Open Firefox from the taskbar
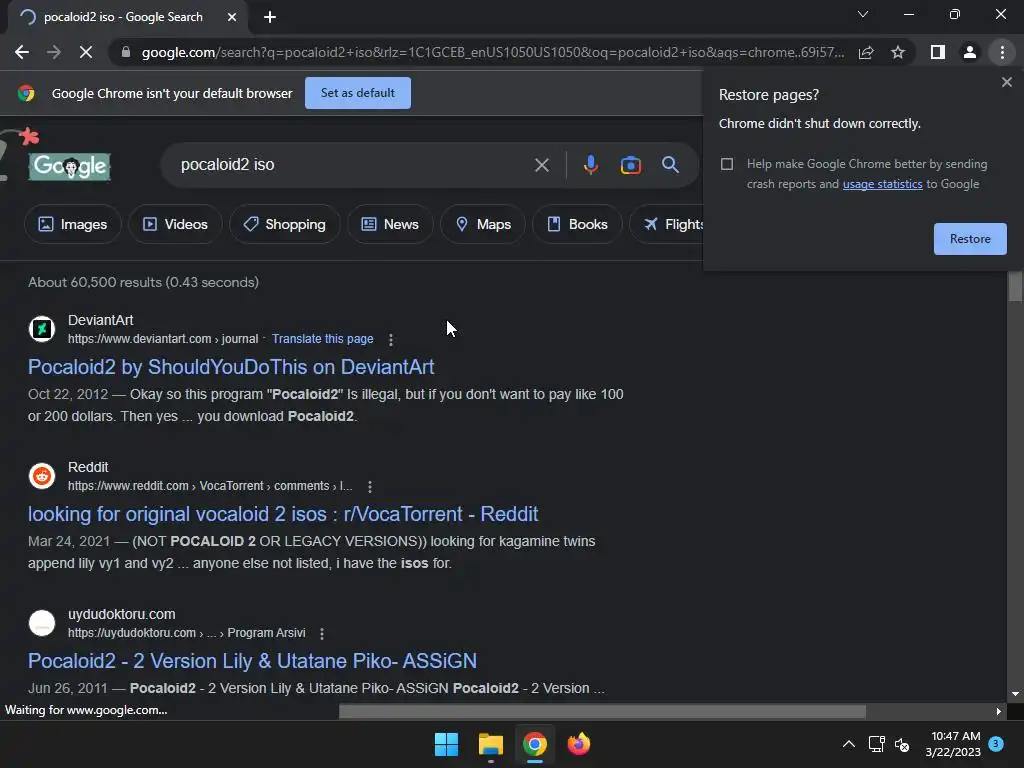 click(x=579, y=744)
